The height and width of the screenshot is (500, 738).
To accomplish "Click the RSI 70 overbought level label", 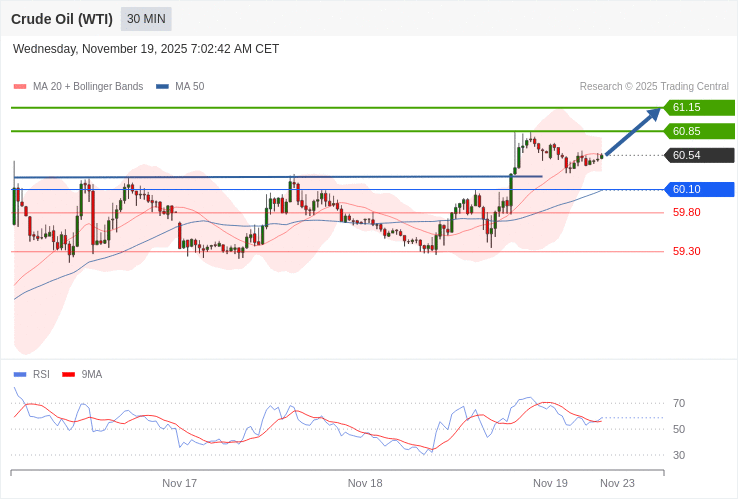I will tap(679, 404).
